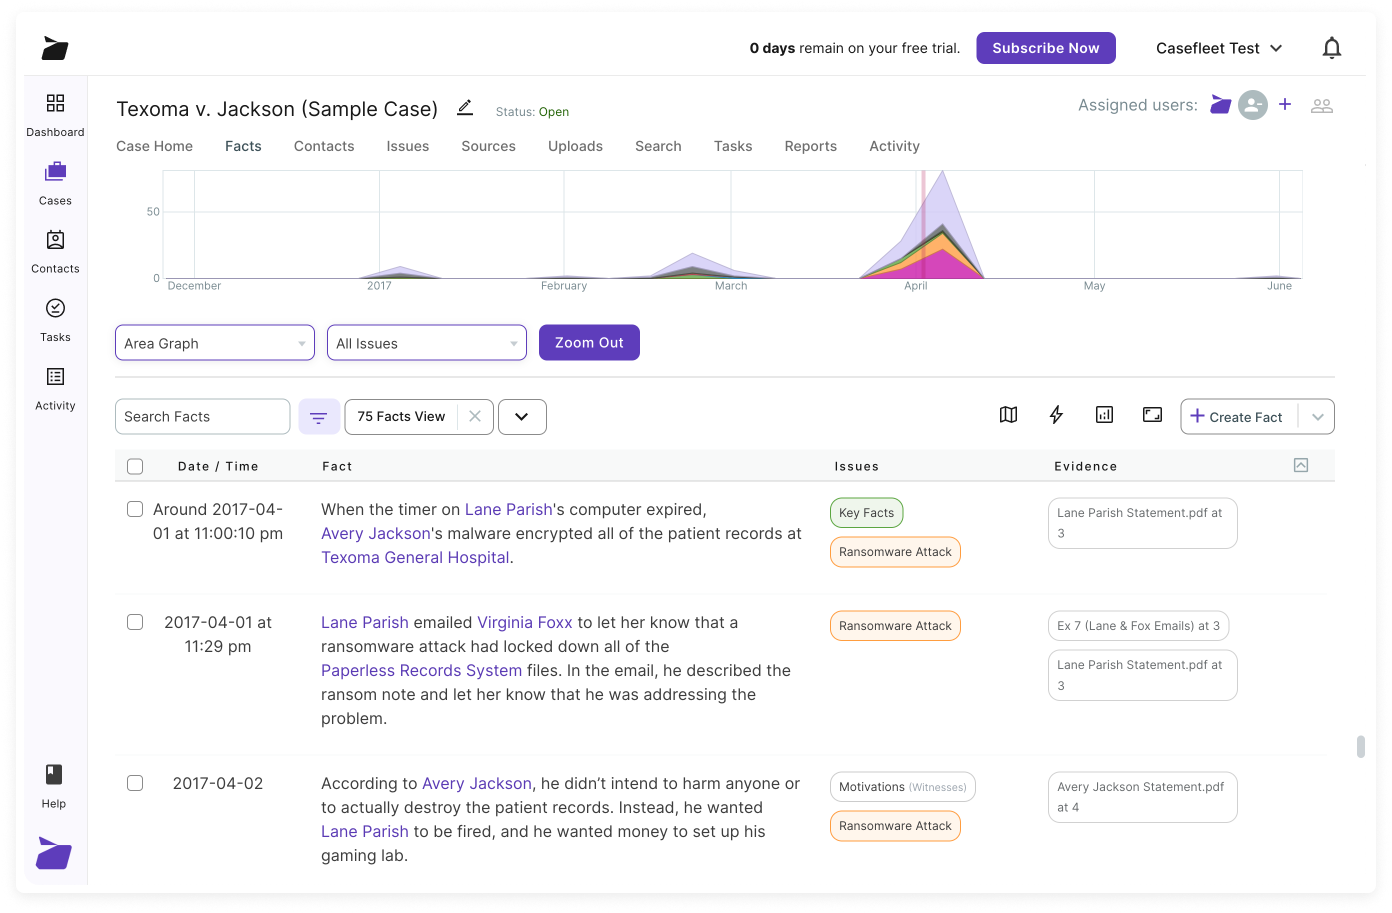Screen dimensions: 1392x913
Task: Click the Subscribe Now button
Action: 1046,47
